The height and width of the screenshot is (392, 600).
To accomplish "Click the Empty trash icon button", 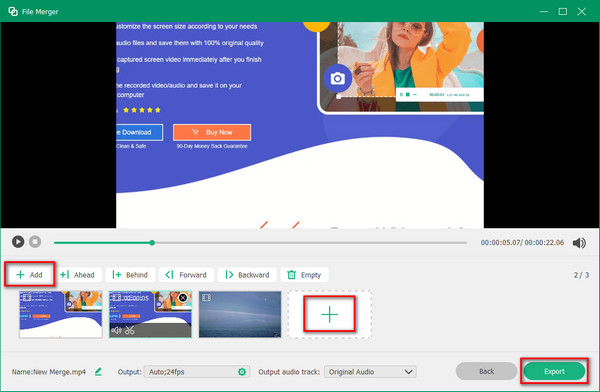I will 305,275.
